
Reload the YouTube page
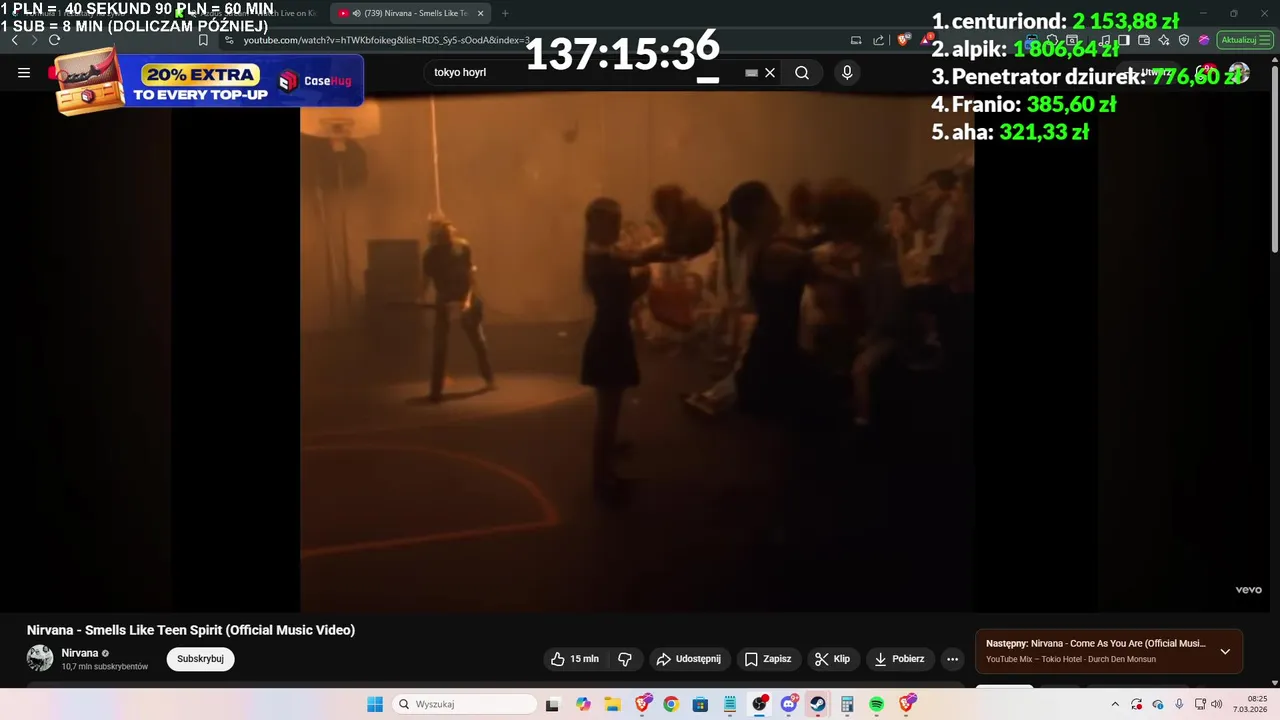click(54, 40)
